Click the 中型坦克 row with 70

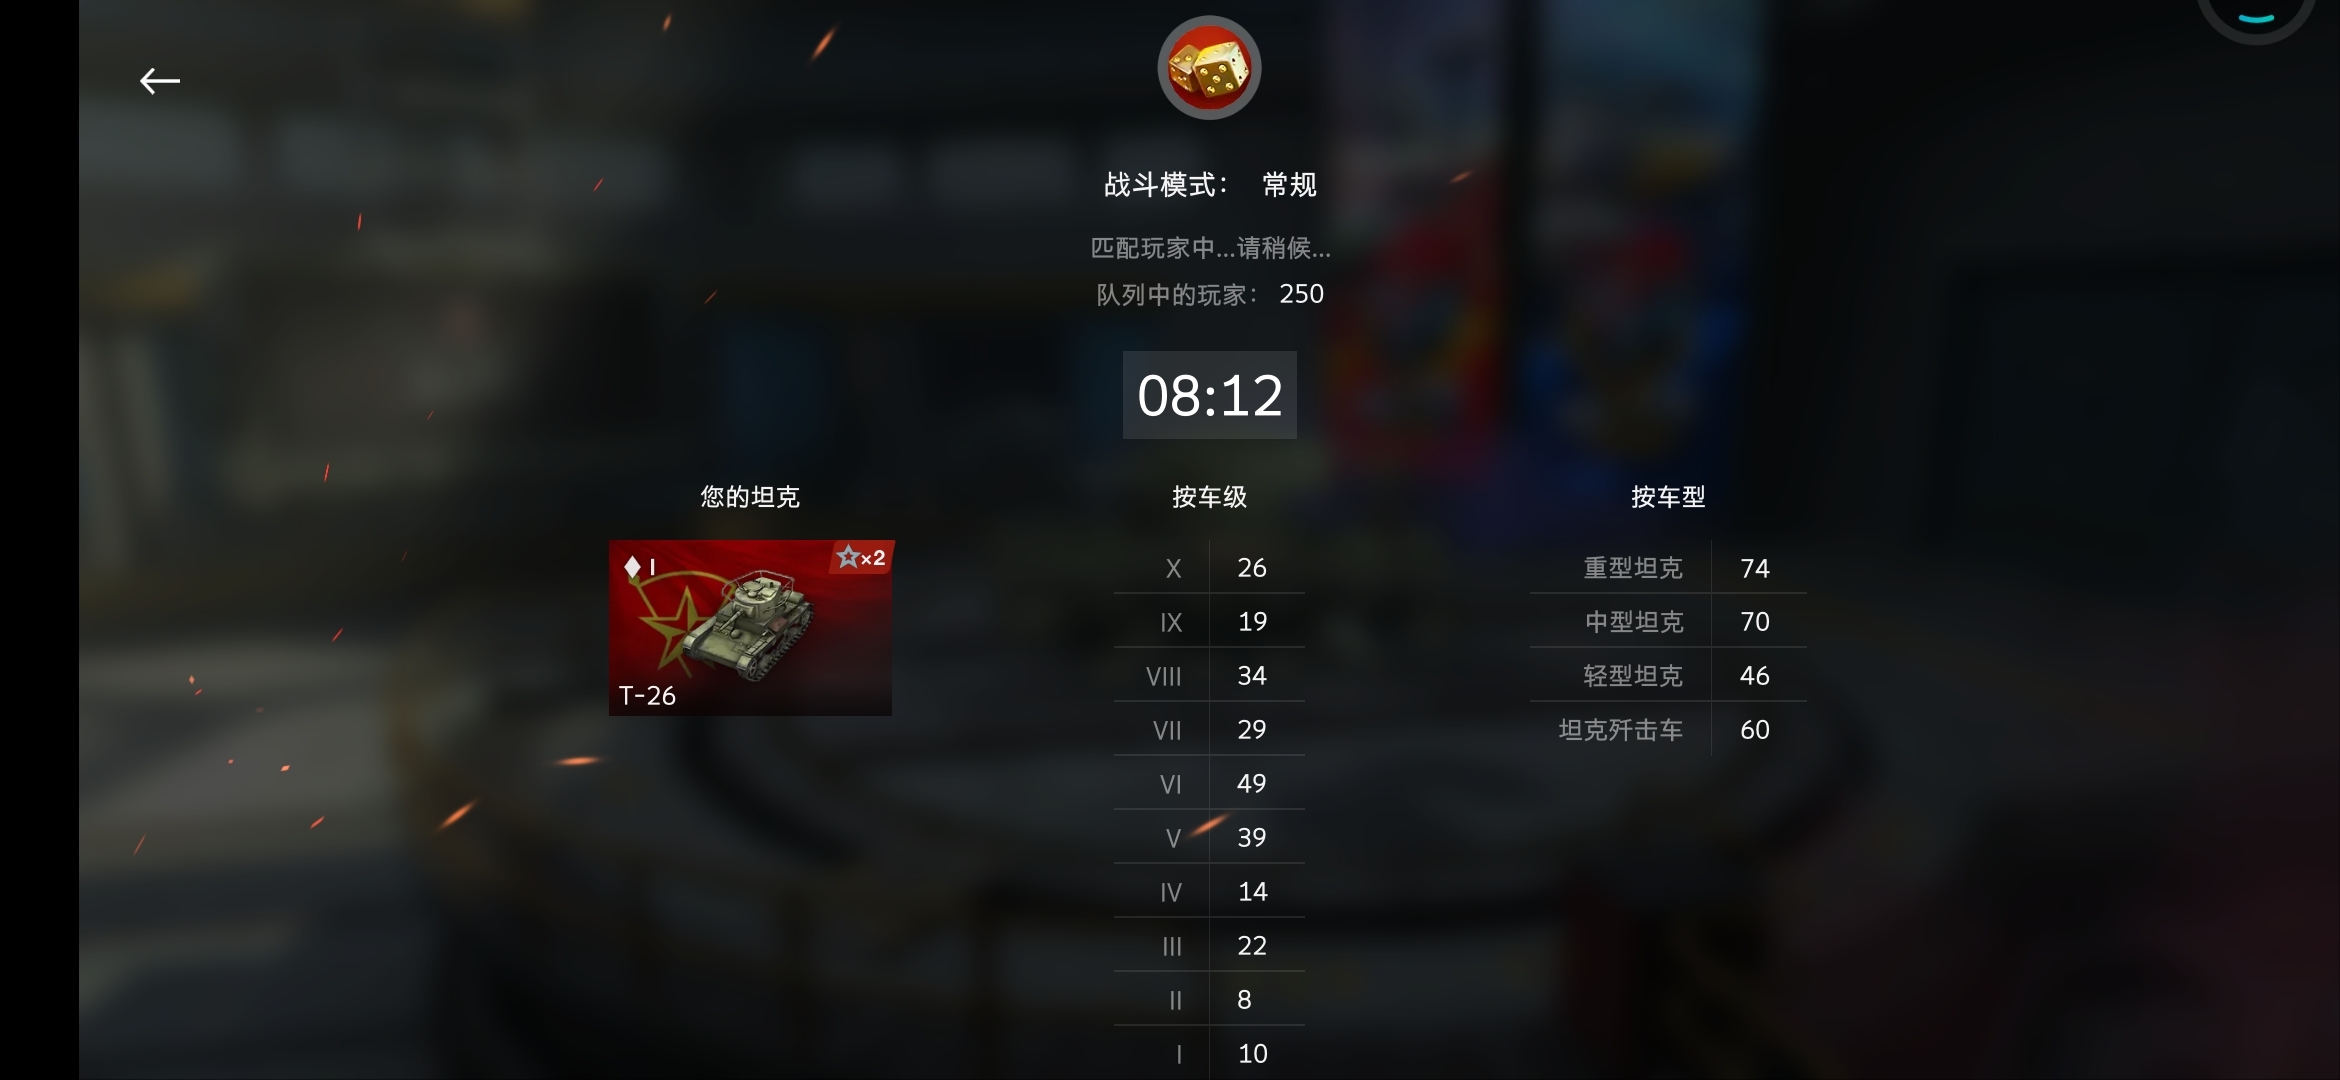click(x=1668, y=621)
